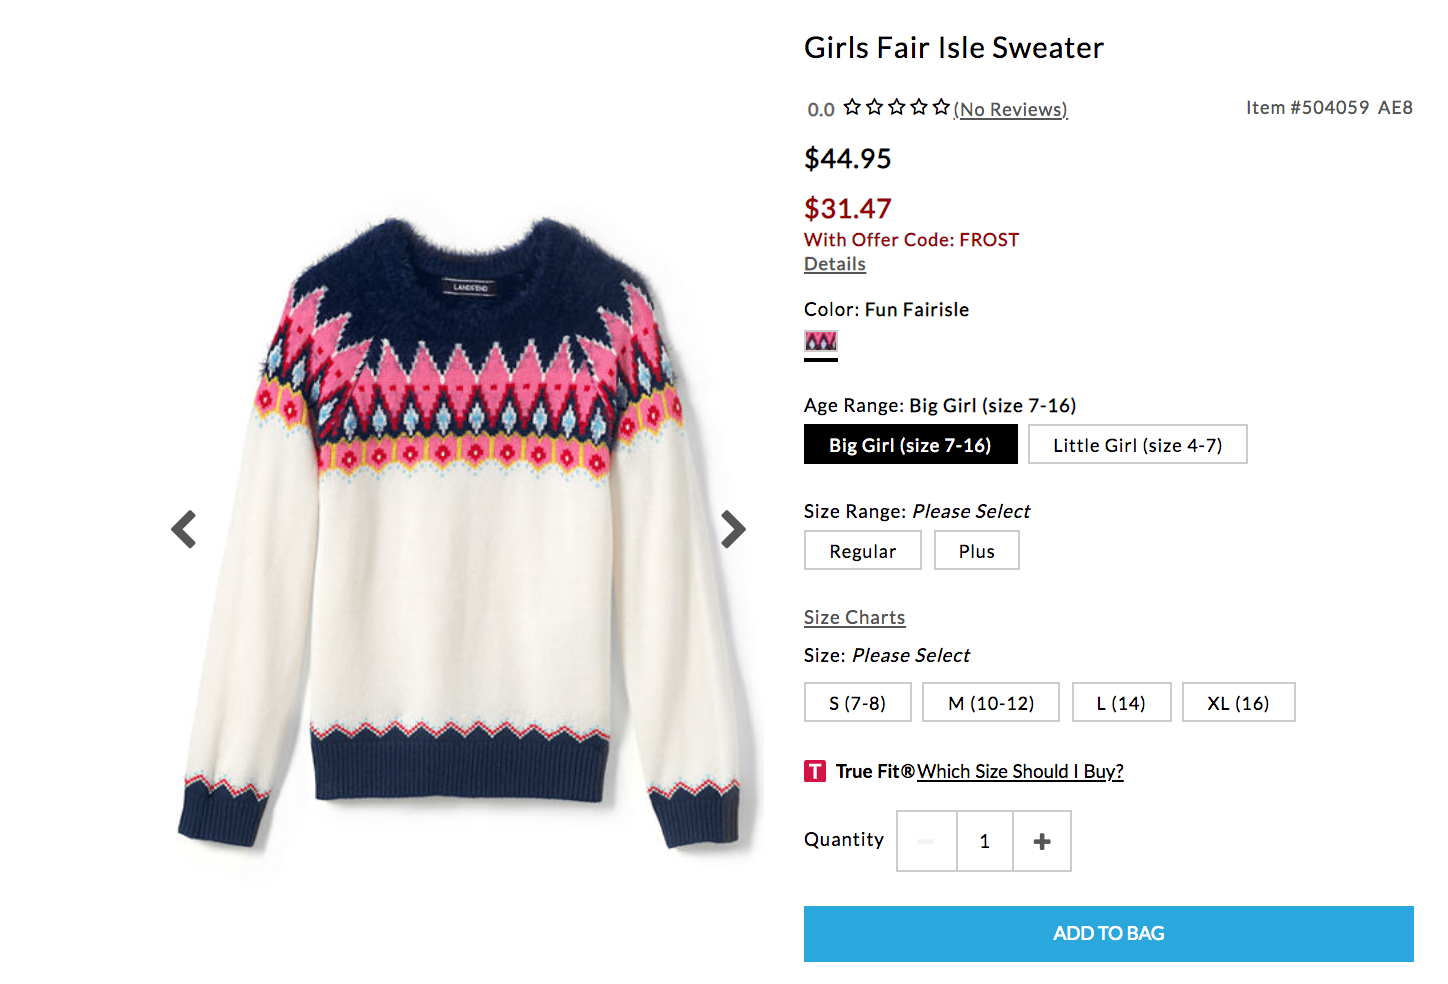Screen dimensions: 1448x984
Task: Open the Size Charts link
Action: (x=854, y=618)
